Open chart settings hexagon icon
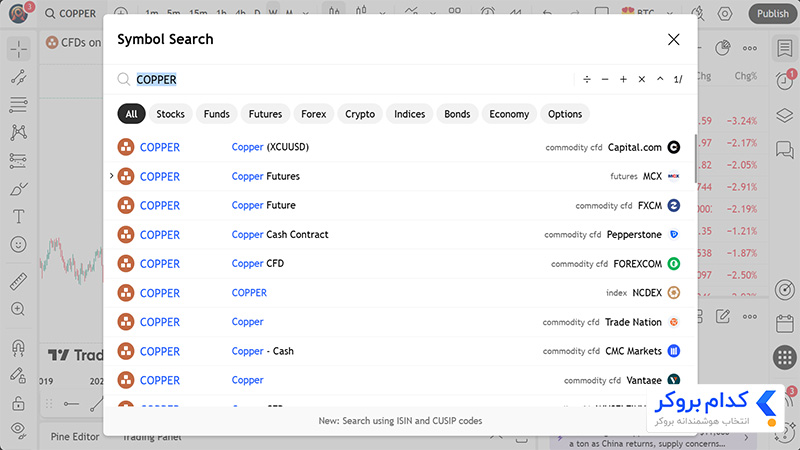The image size is (800, 450). [724, 13]
